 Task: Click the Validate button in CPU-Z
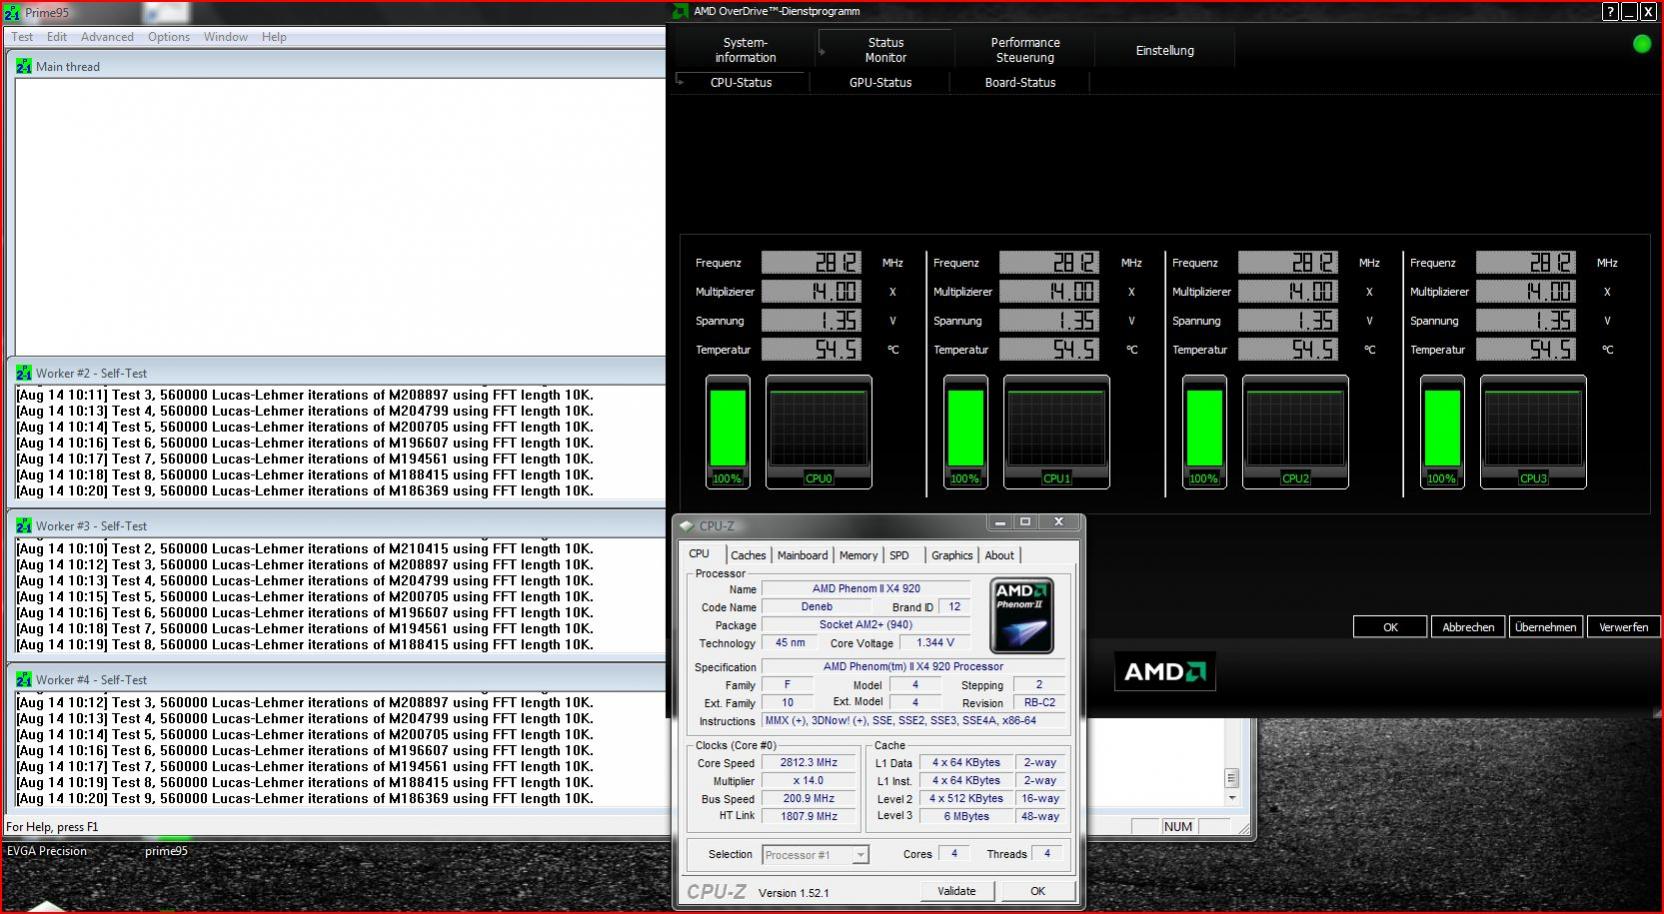tap(957, 891)
